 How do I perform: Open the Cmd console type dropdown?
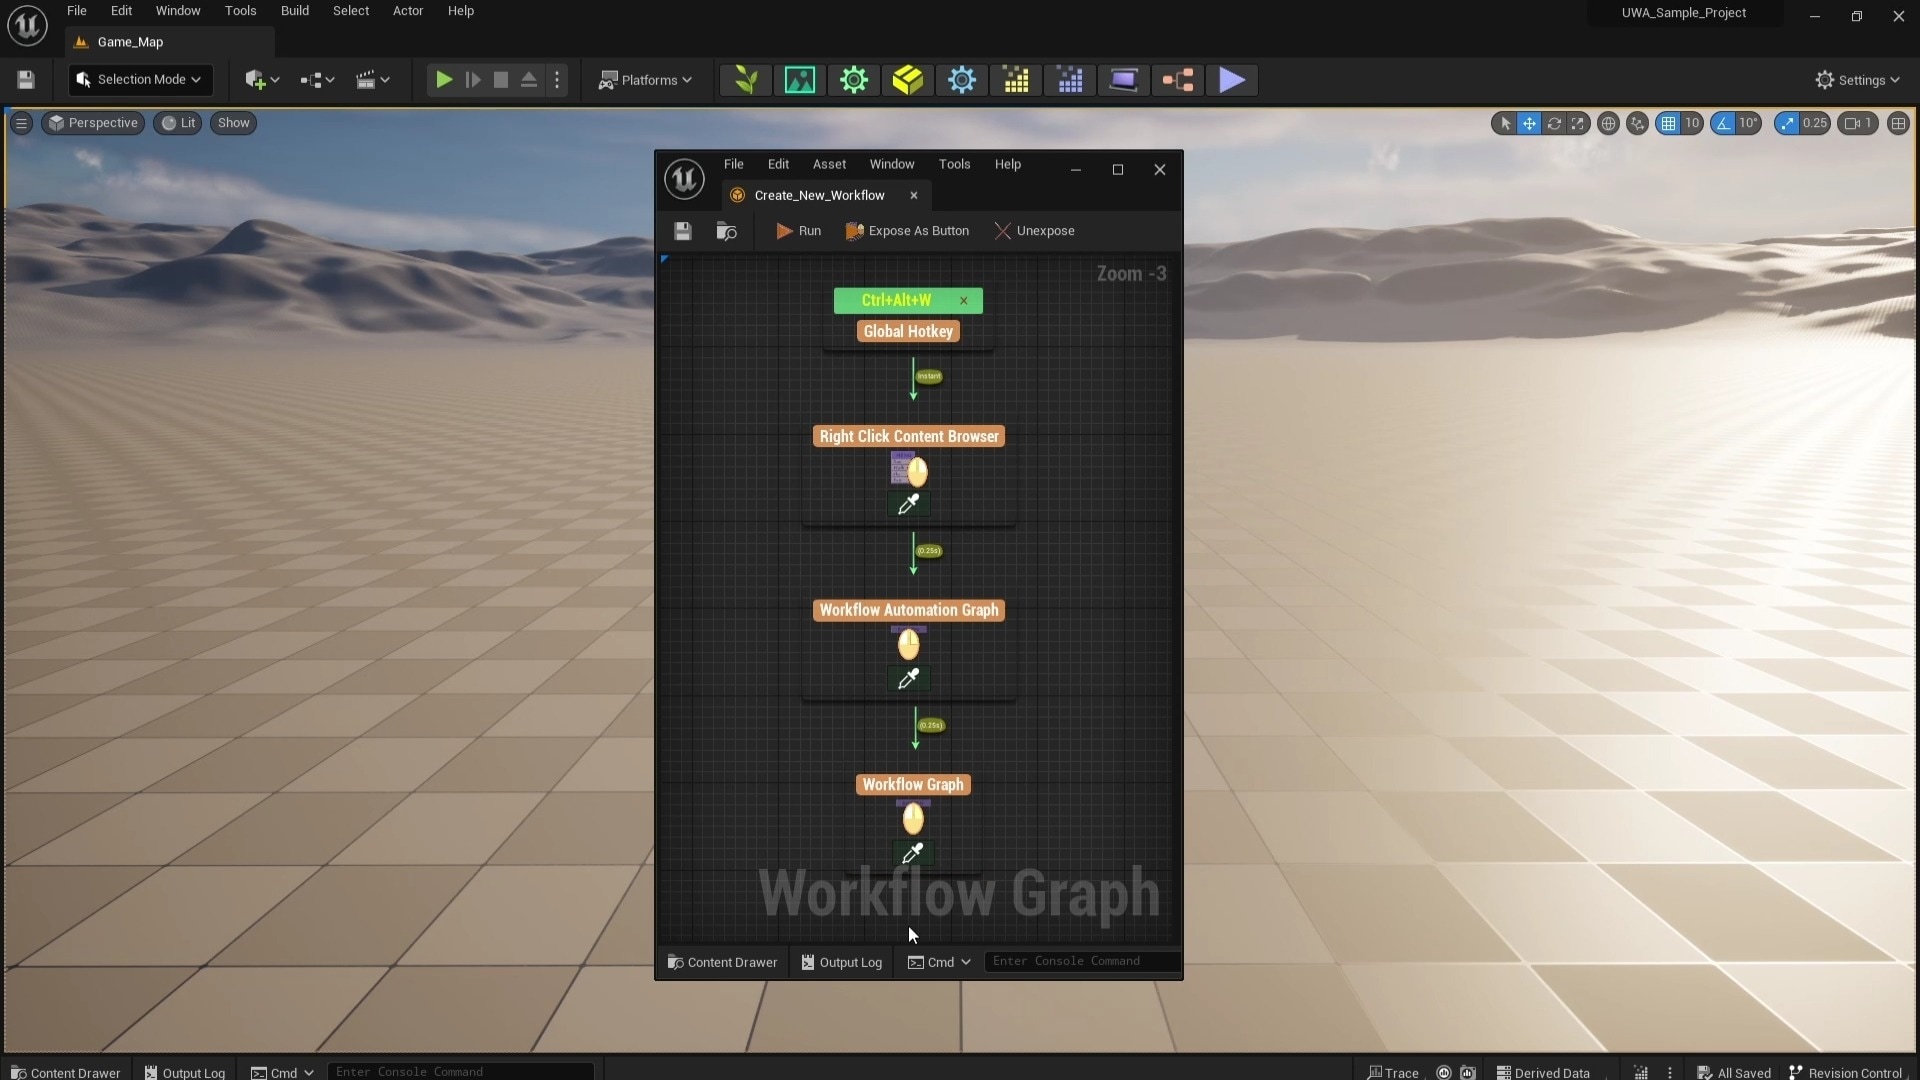pyautogui.click(x=938, y=963)
